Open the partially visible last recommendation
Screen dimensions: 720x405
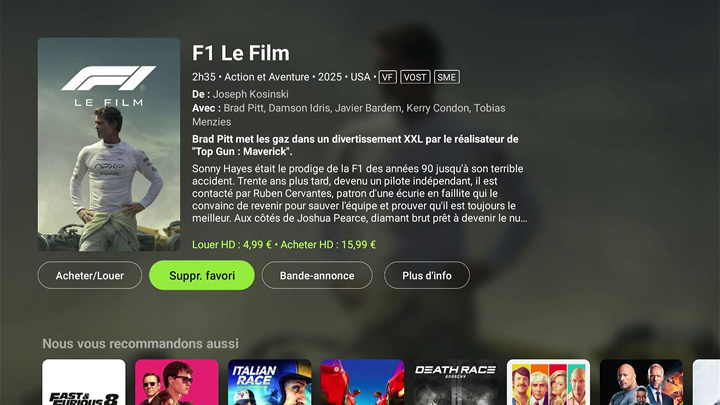click(x=706, y=382)
